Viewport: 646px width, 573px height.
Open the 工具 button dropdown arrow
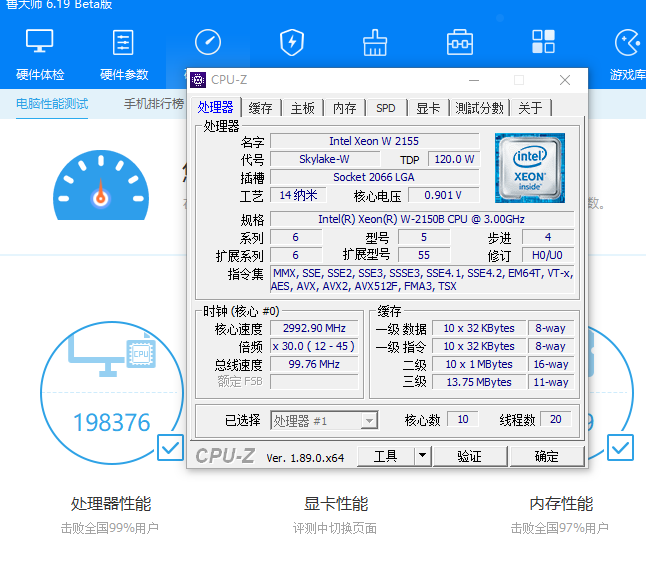422,456
